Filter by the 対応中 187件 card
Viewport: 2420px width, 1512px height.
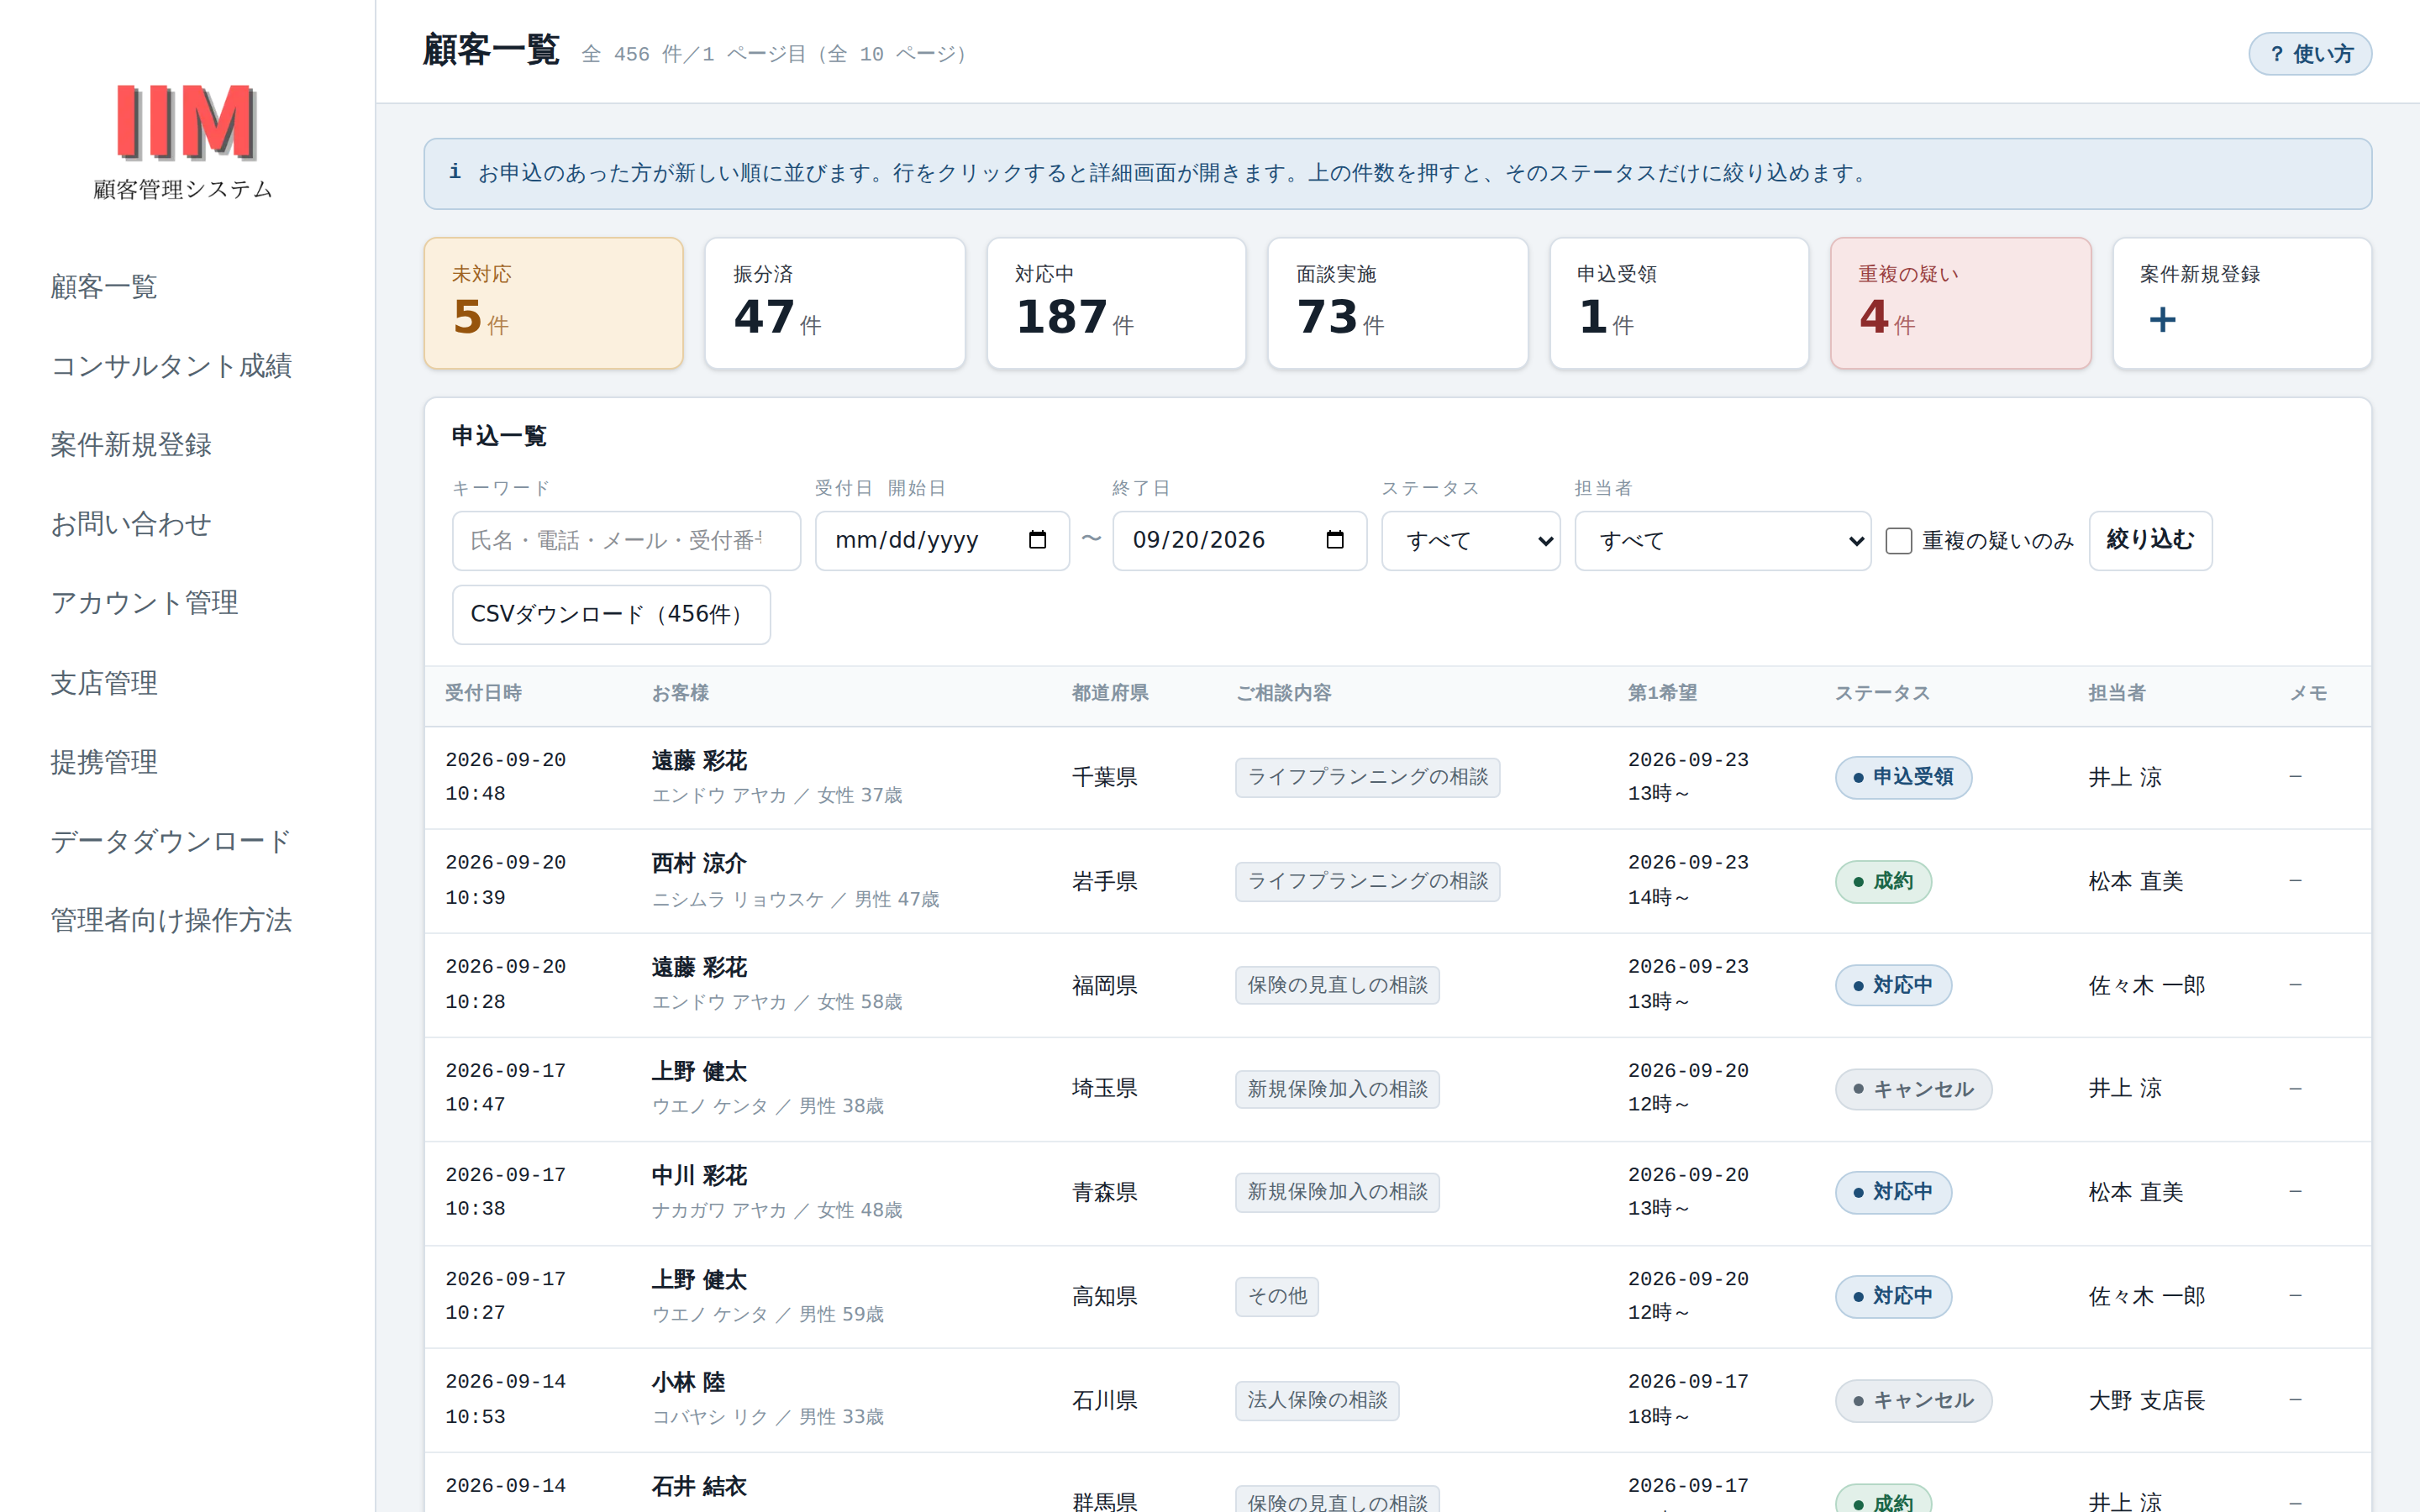(1116, 303)
